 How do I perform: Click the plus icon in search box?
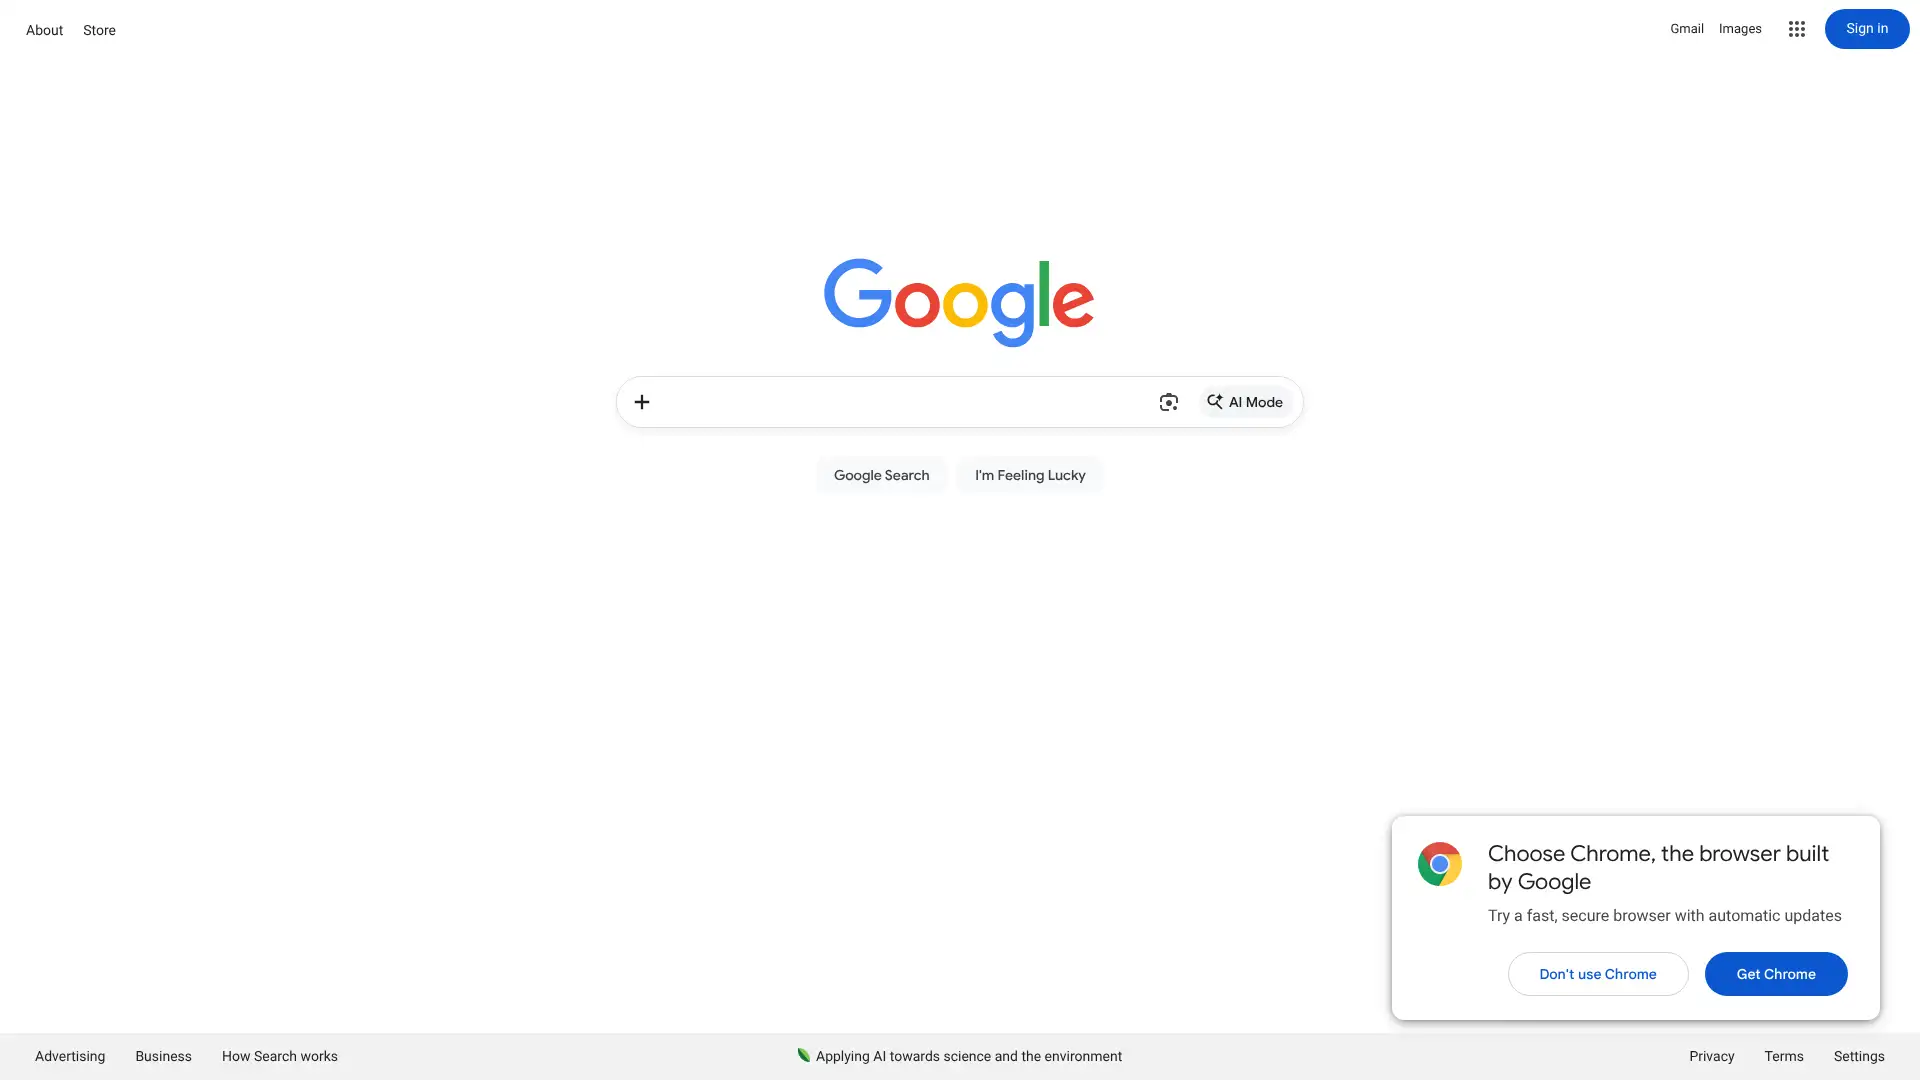642,402
